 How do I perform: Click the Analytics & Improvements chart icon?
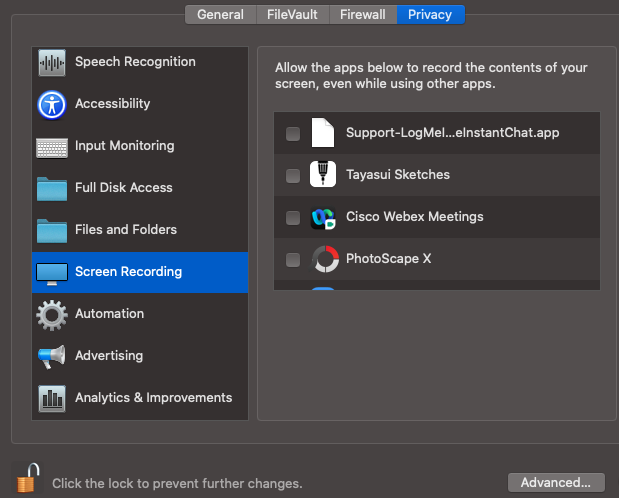pos(51,398)
